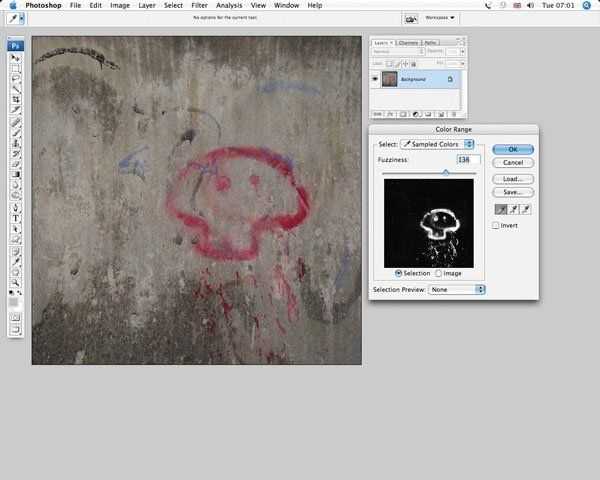Choose the Add to Sample eyedropper

point(513,208)
